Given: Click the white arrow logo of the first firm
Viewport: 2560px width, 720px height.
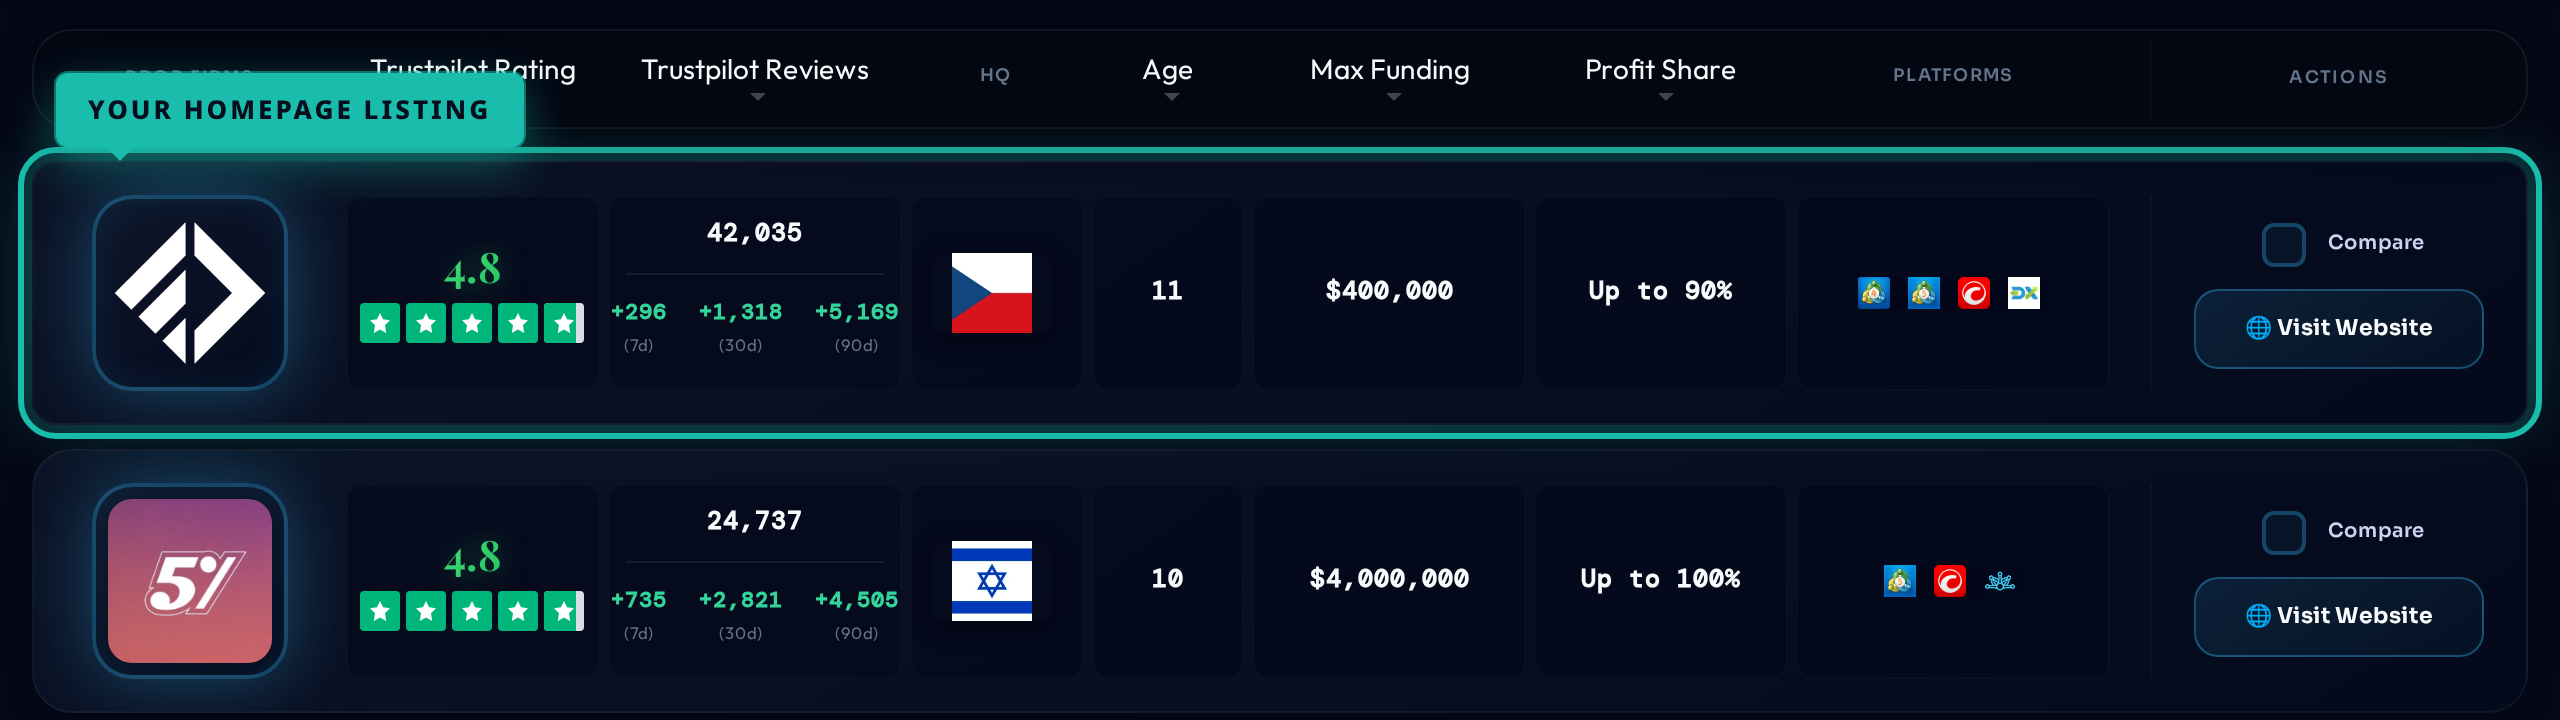Looking at the screenshot, I should 190,293.
